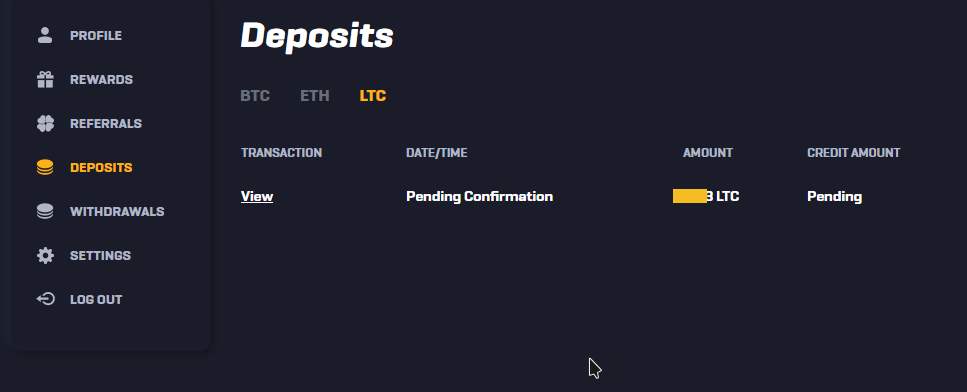This screenshot has height=392, width=967.
Task: Click the Settings gear icon
Action: (45, 255)
